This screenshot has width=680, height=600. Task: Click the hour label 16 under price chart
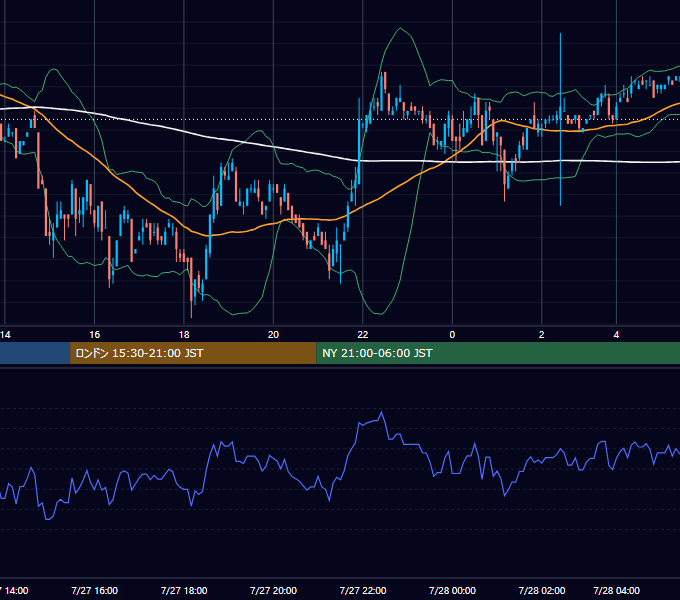[95, 335]
